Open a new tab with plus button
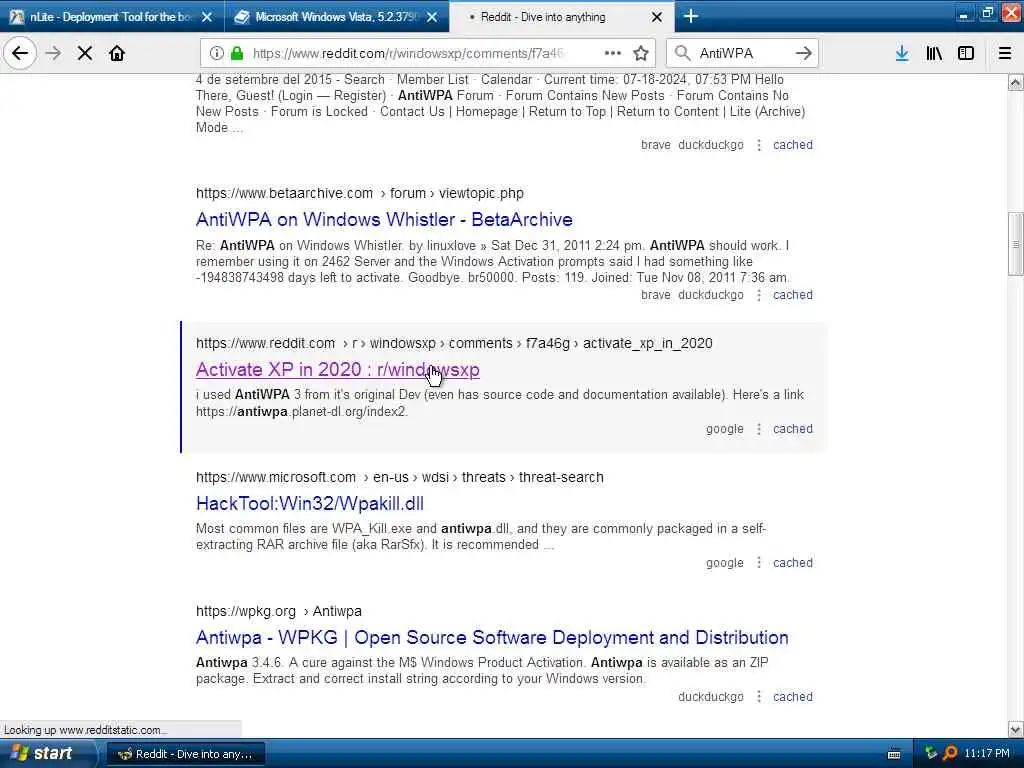This screenshot has width=1024, height=768. point(691,16)
